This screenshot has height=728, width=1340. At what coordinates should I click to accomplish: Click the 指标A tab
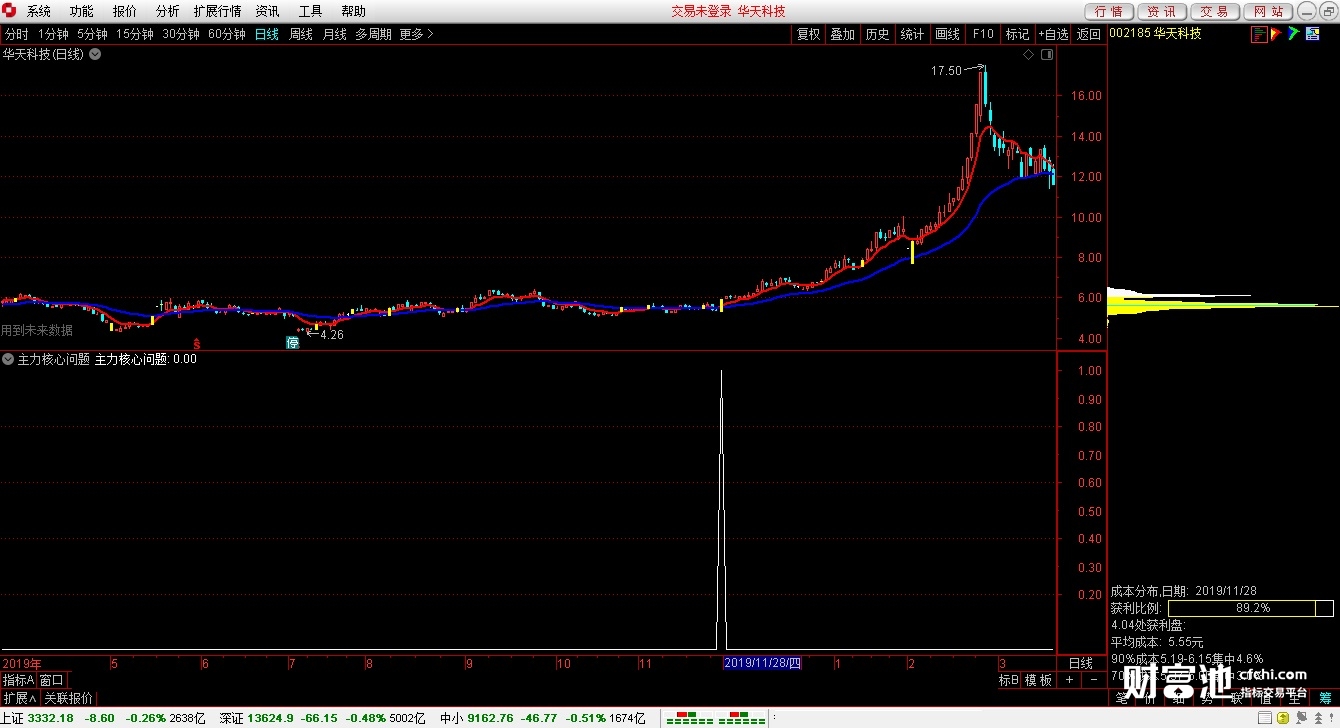pos(18,680)
